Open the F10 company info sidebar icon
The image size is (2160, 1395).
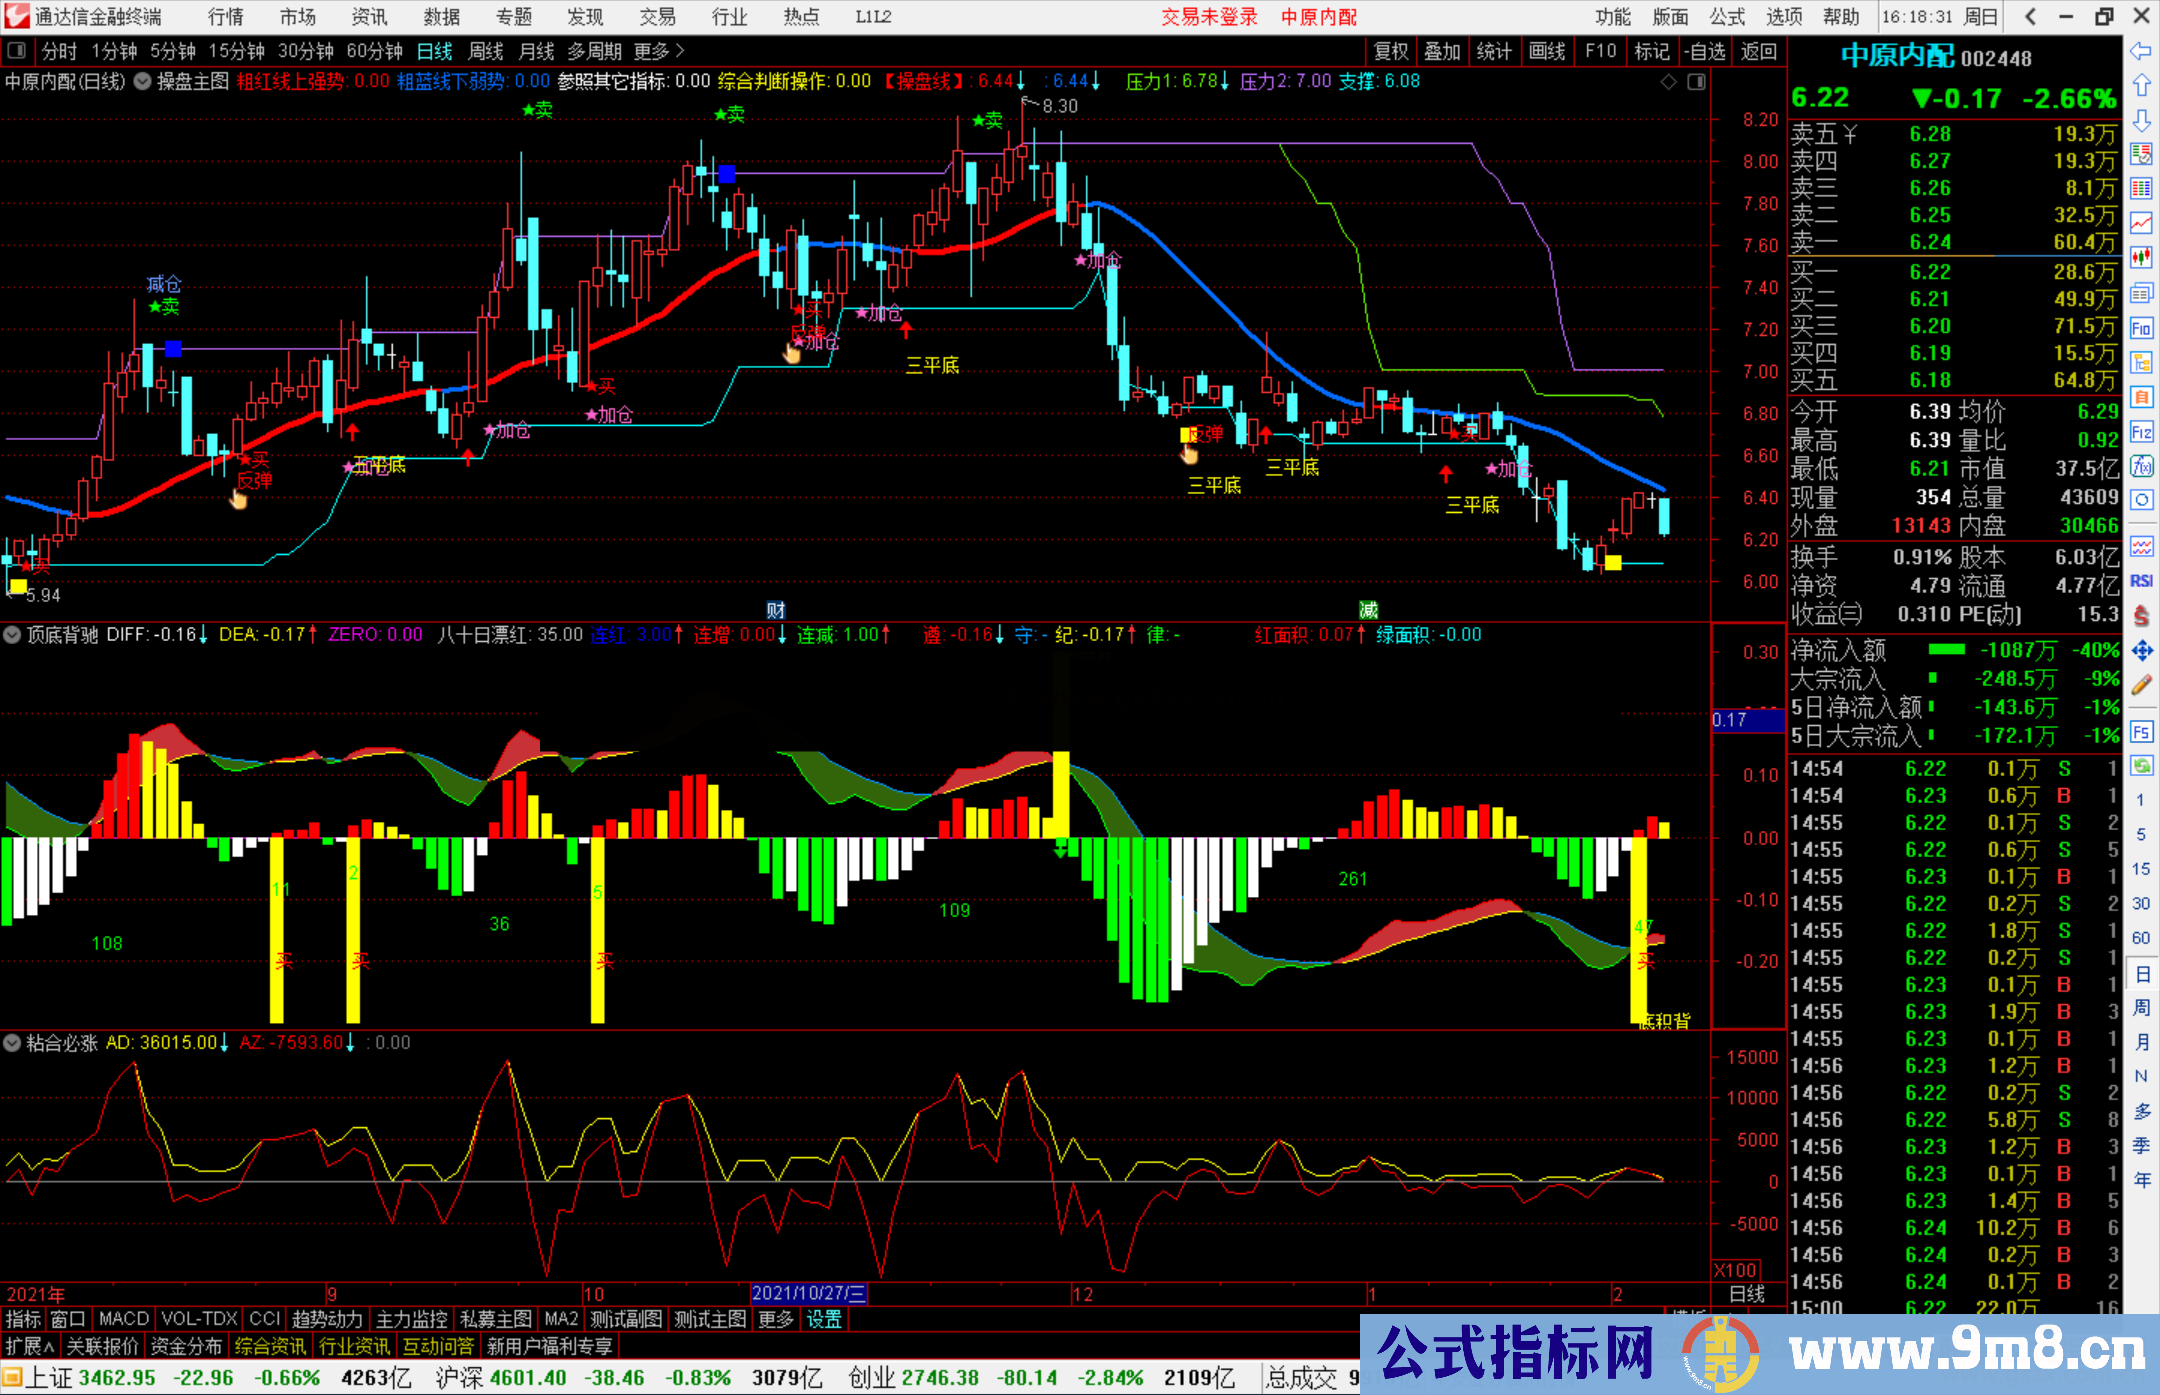click(x=2141, y=328)
